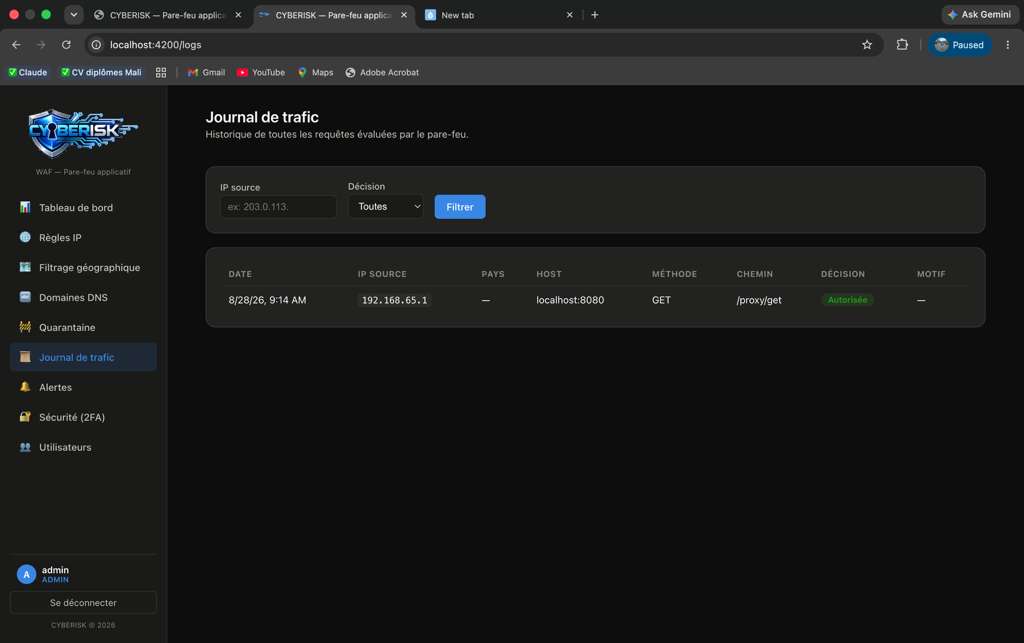Click the Sécurité (2FA) lock icon

(25, 416)
